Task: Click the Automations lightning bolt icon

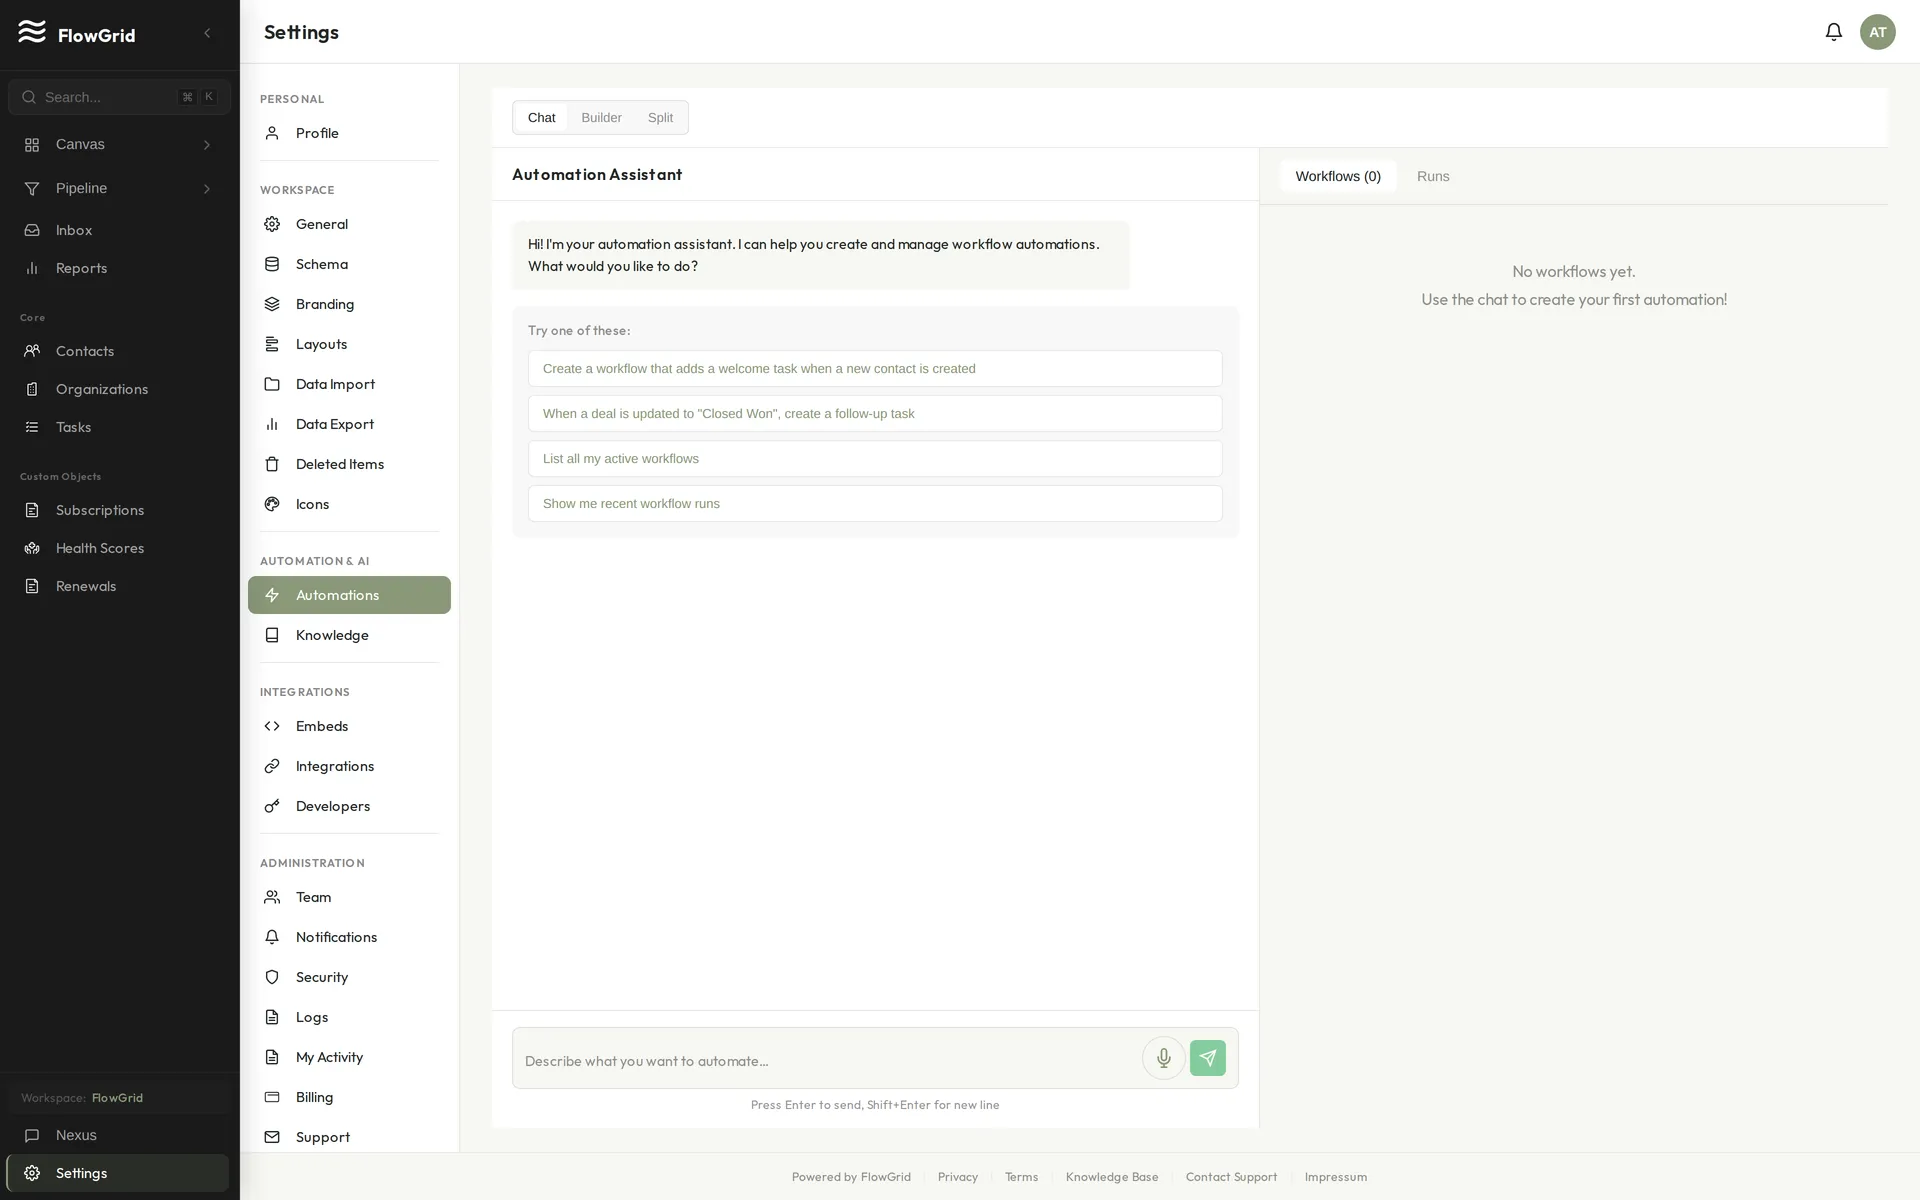Action: click(272, 595)
